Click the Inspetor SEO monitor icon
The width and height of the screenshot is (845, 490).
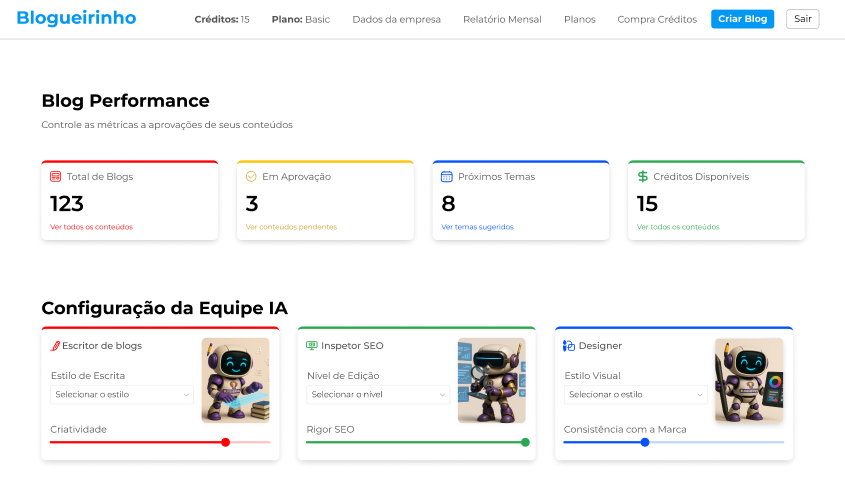311,346
